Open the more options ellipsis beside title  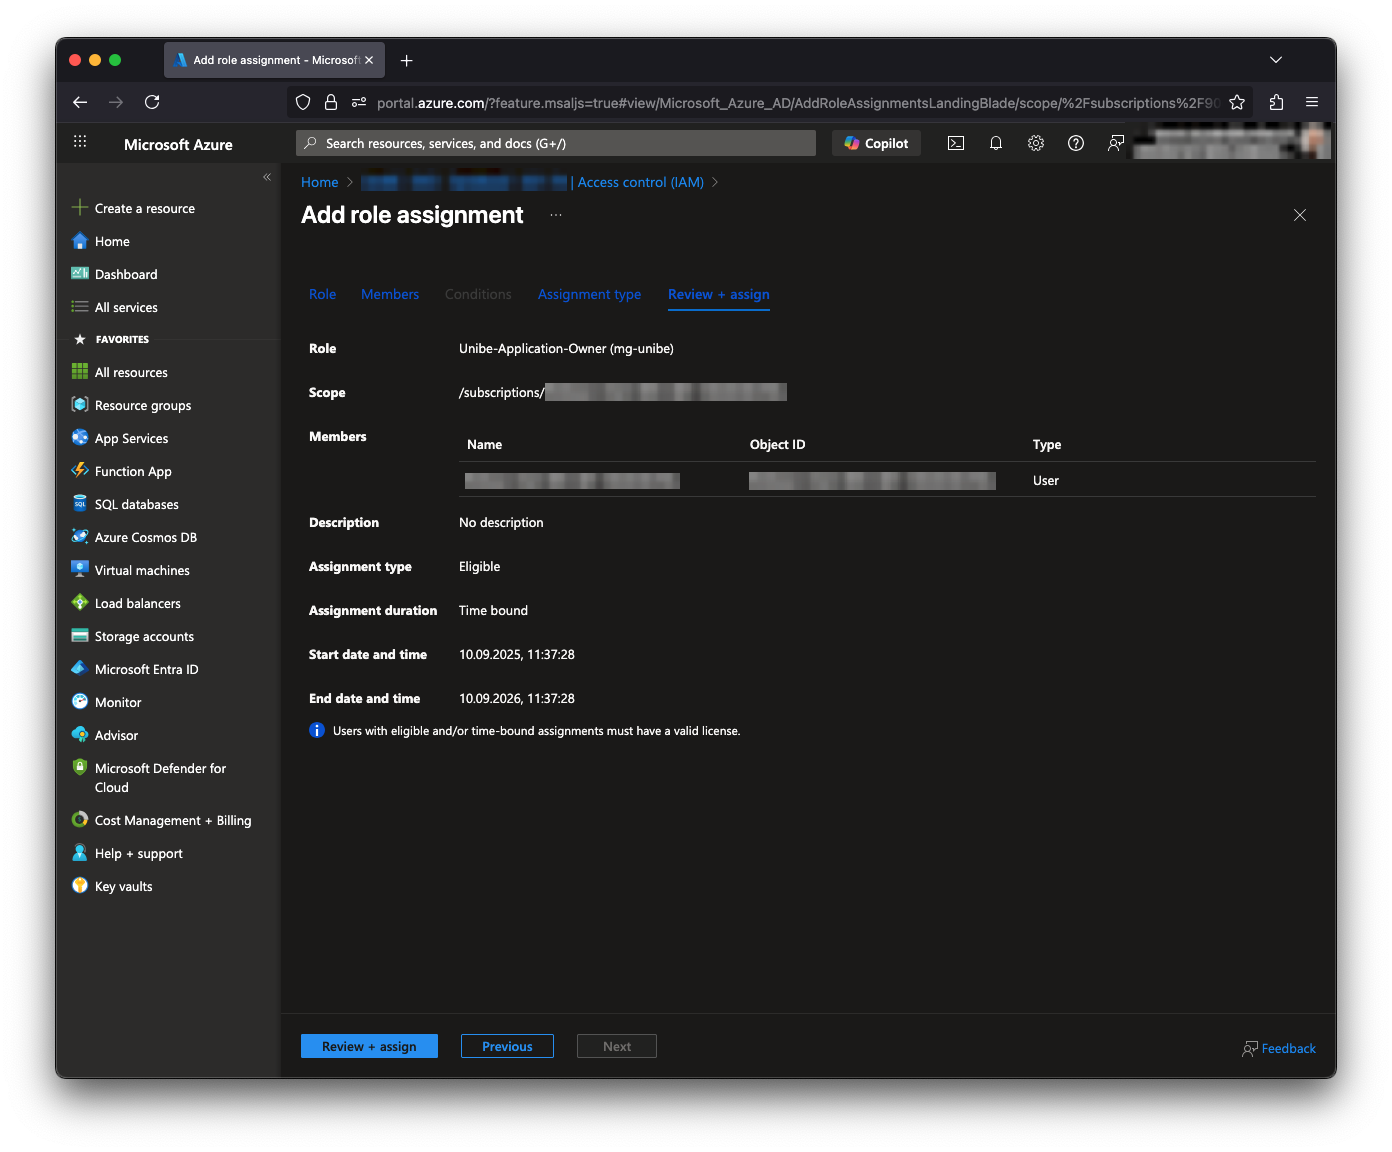pos(556,215)
